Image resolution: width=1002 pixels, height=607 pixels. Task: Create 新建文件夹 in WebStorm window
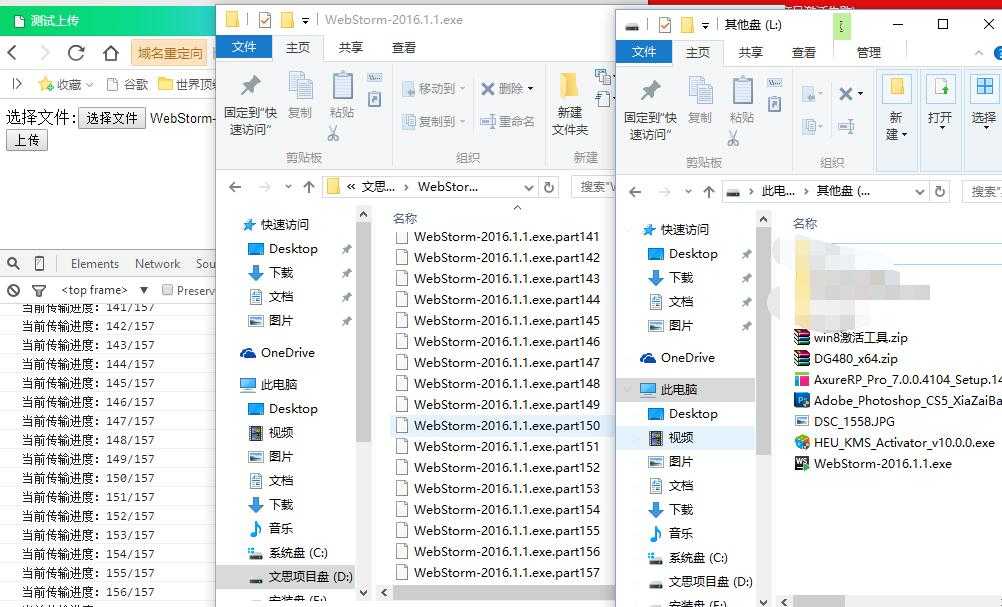click(569, 104)
